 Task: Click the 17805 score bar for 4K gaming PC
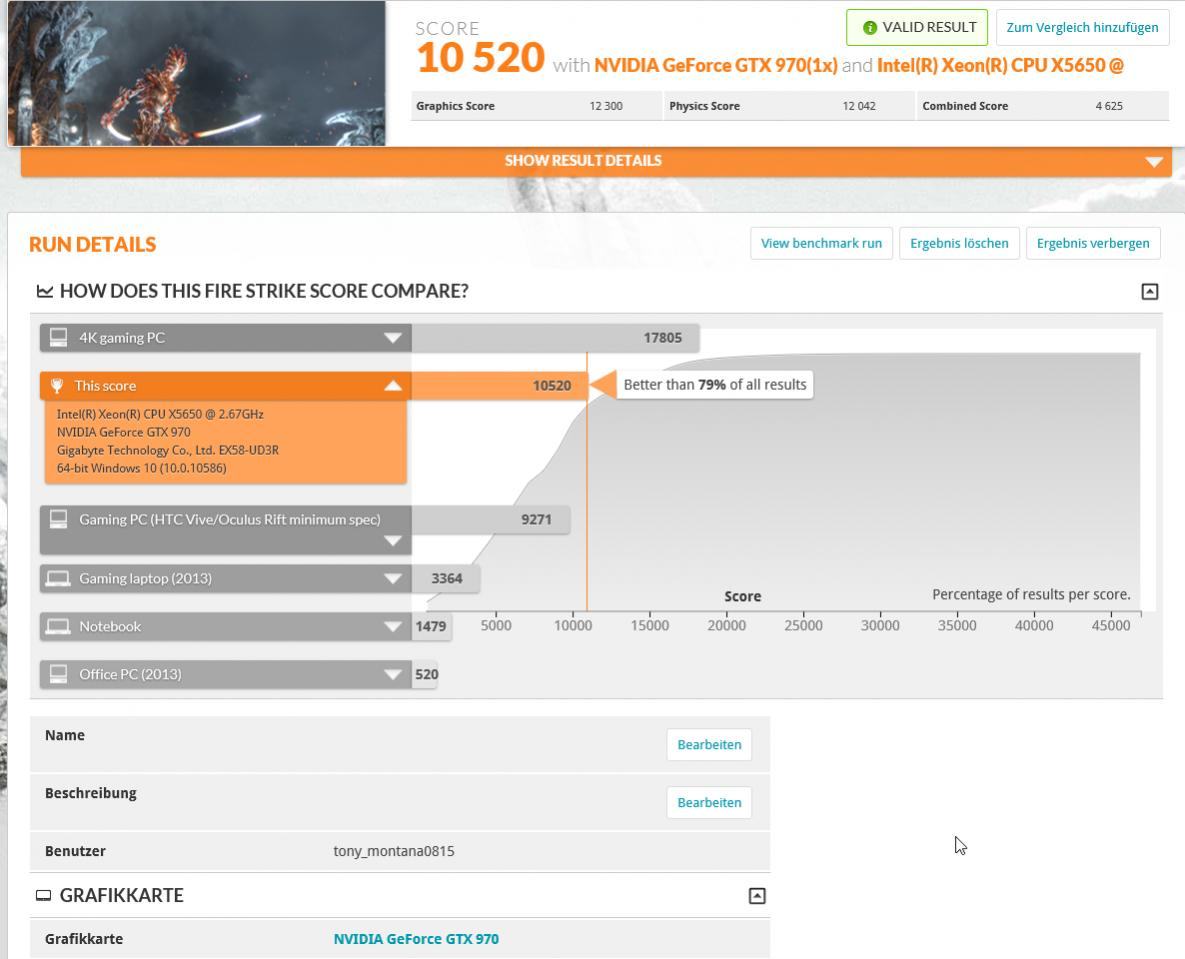pyautogui.click(x=555, y=338)
